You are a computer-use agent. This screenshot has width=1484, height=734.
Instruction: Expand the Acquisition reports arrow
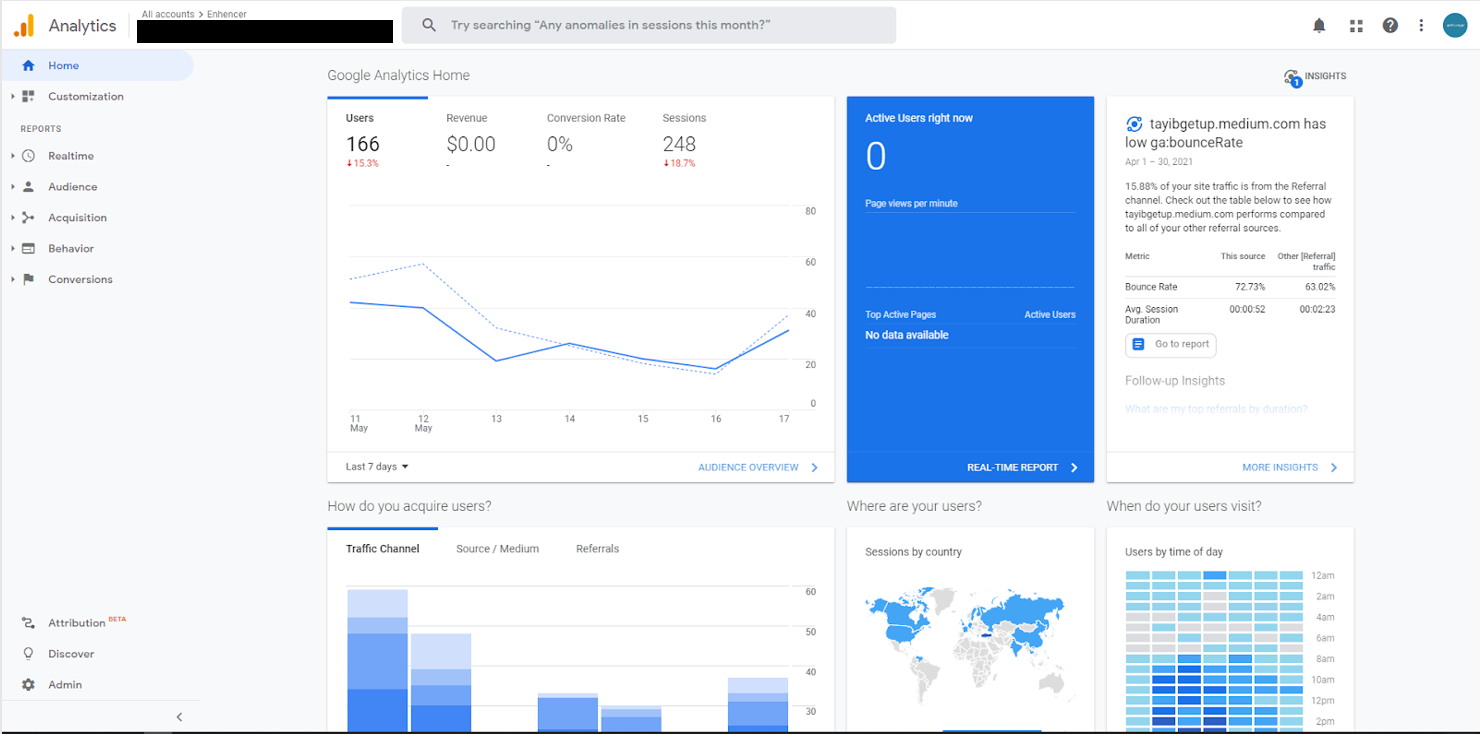[x=13, y=218]
